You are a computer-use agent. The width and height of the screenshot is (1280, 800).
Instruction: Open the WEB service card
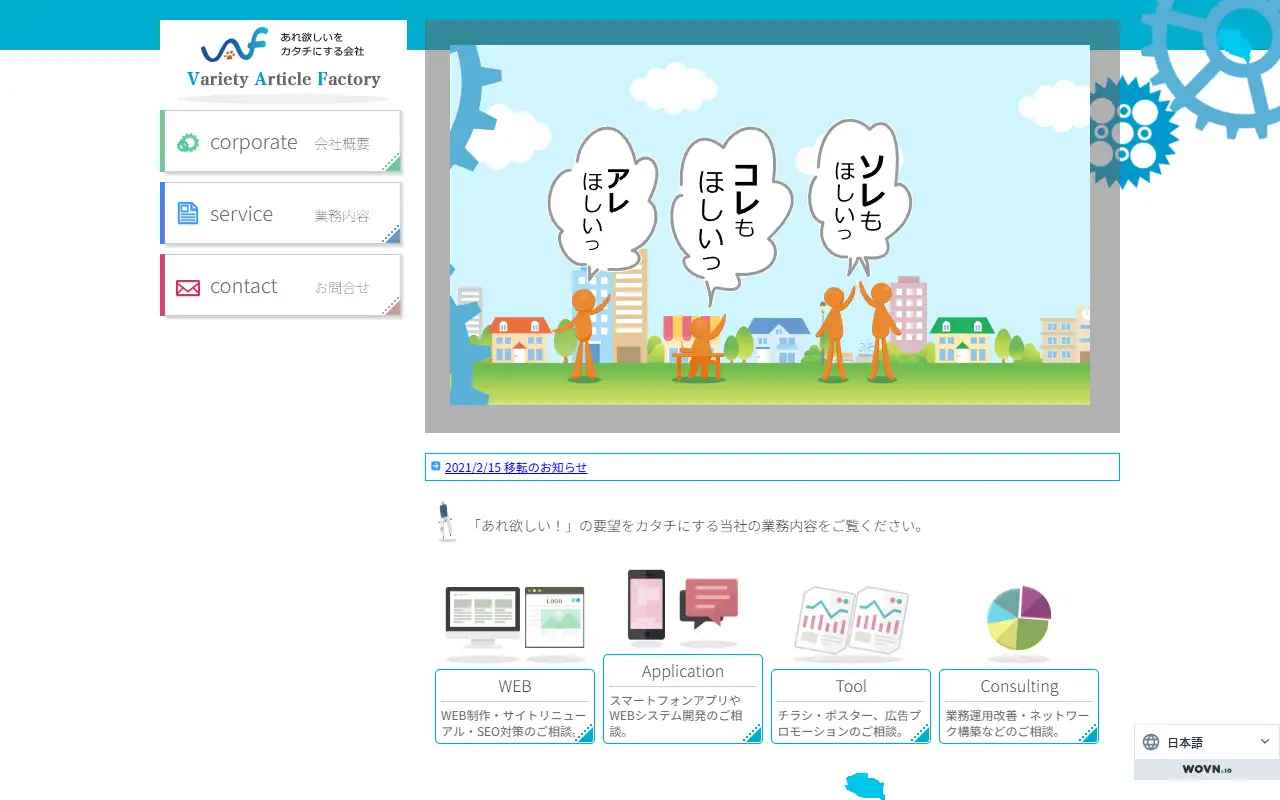pyautogui.click(x=515, y=706)
